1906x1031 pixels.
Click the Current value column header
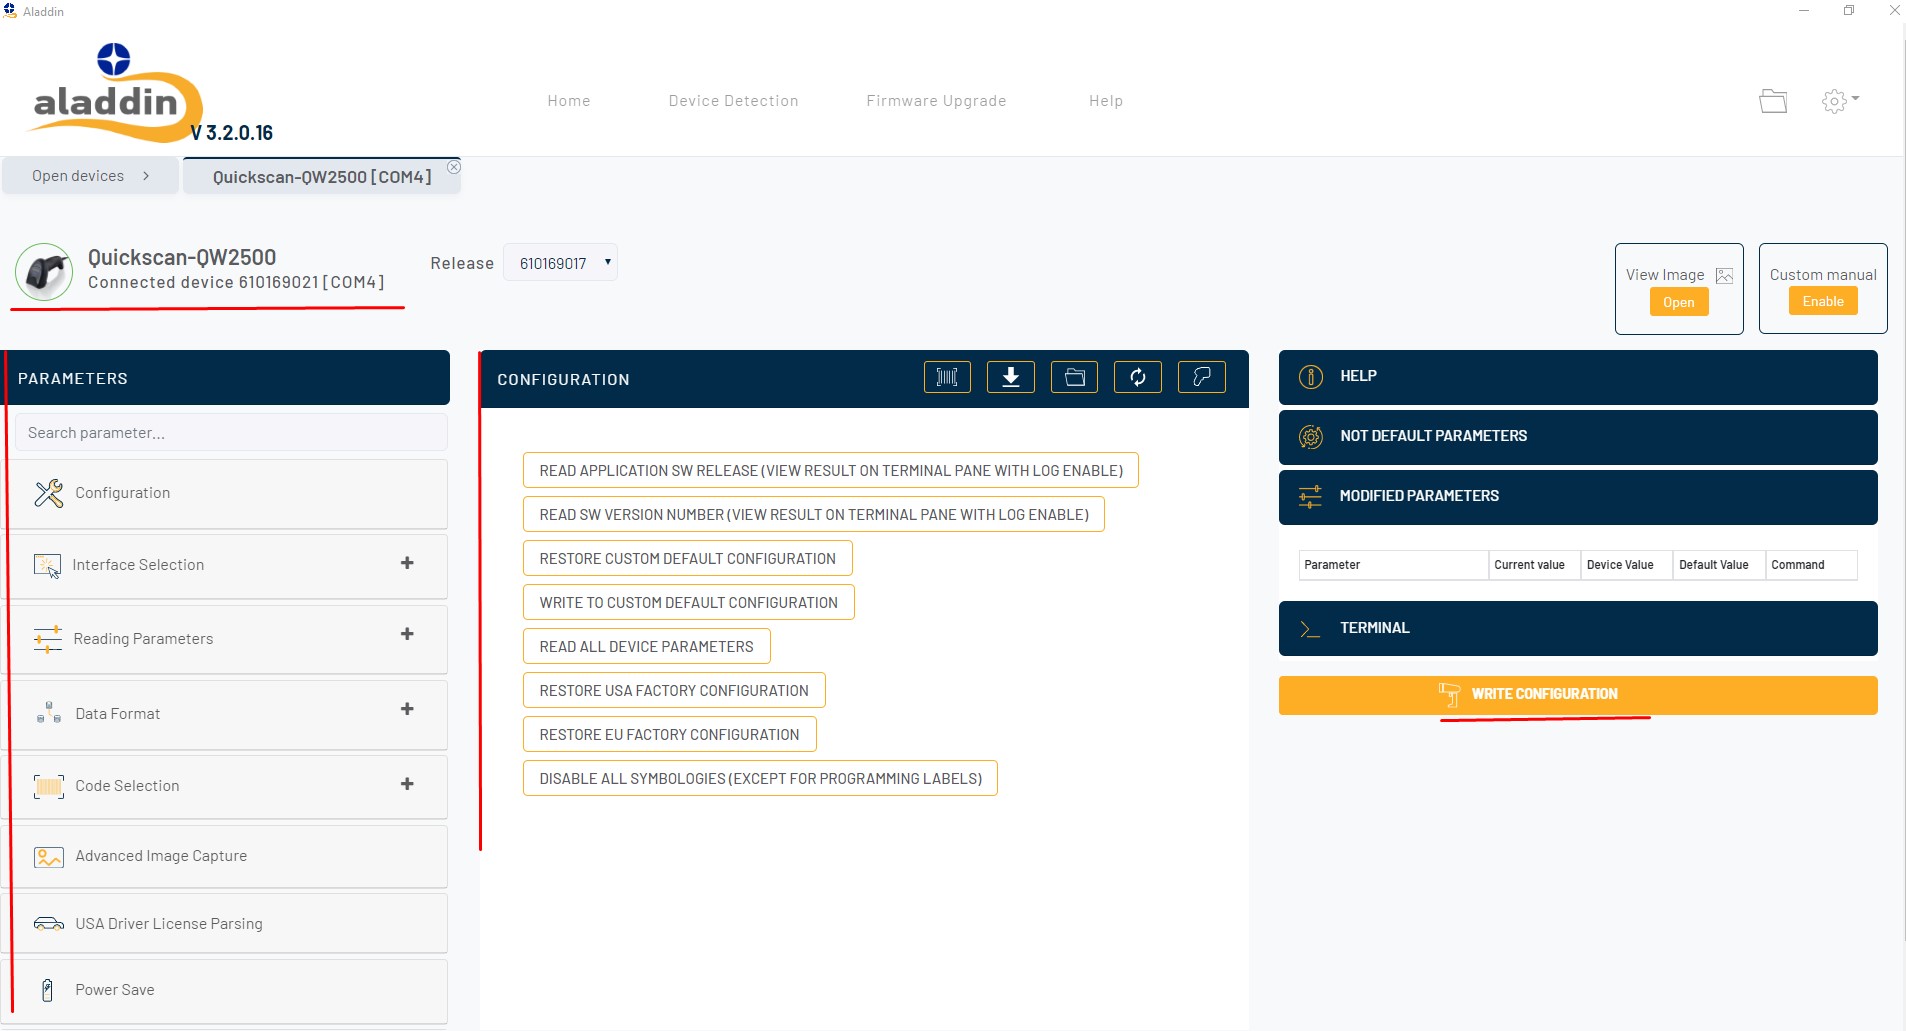(x=1534, y=565)
